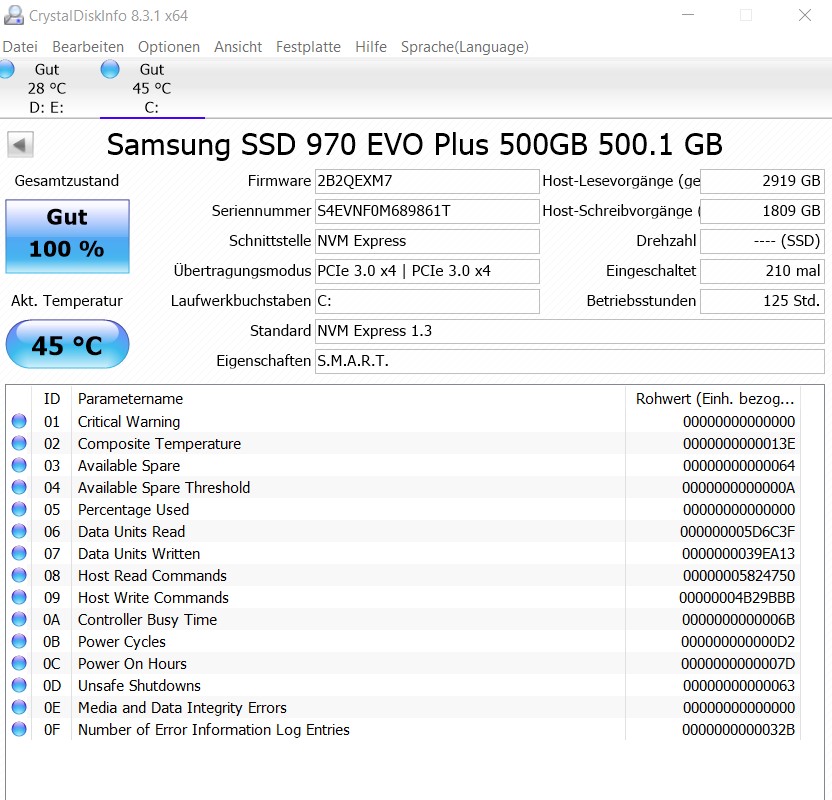Viewport: 832px width, 800px height.
Task: Click the Host-Schreibvorgänge value 1809 GB
Action: pyautogui.click(x=762, y=211)
